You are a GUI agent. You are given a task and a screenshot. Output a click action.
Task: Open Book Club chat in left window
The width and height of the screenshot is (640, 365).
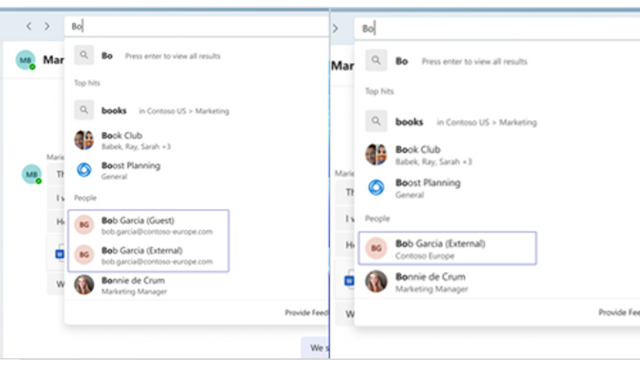[197, 140]
